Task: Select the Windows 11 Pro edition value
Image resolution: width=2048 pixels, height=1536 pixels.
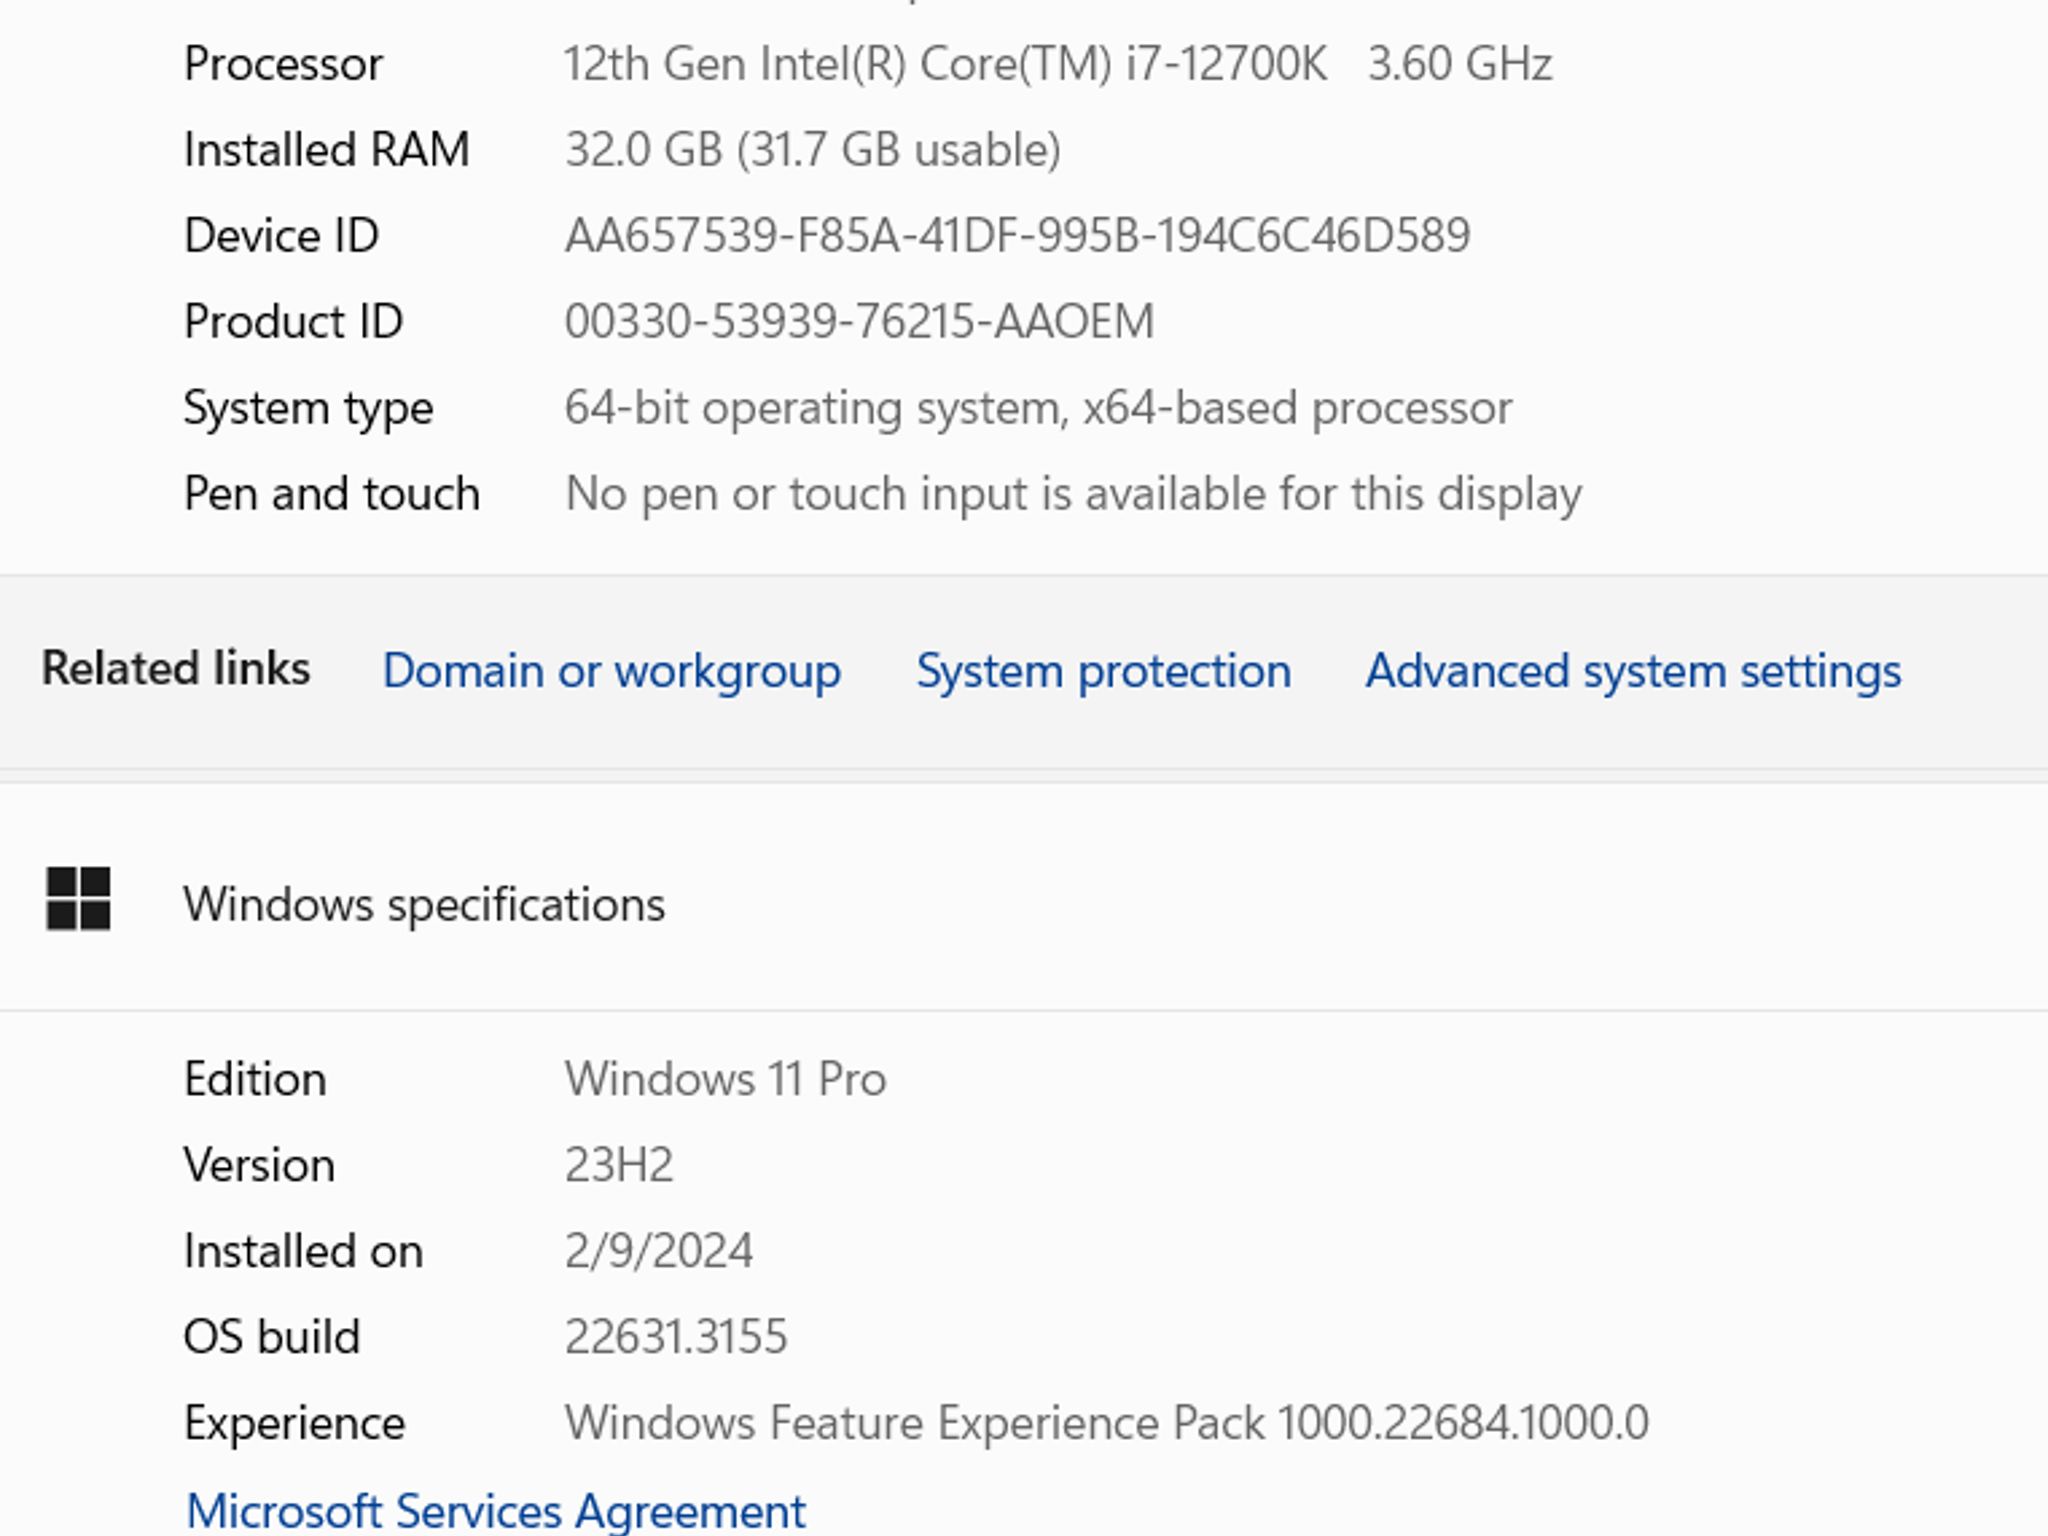Action: tap(725, 1079)
